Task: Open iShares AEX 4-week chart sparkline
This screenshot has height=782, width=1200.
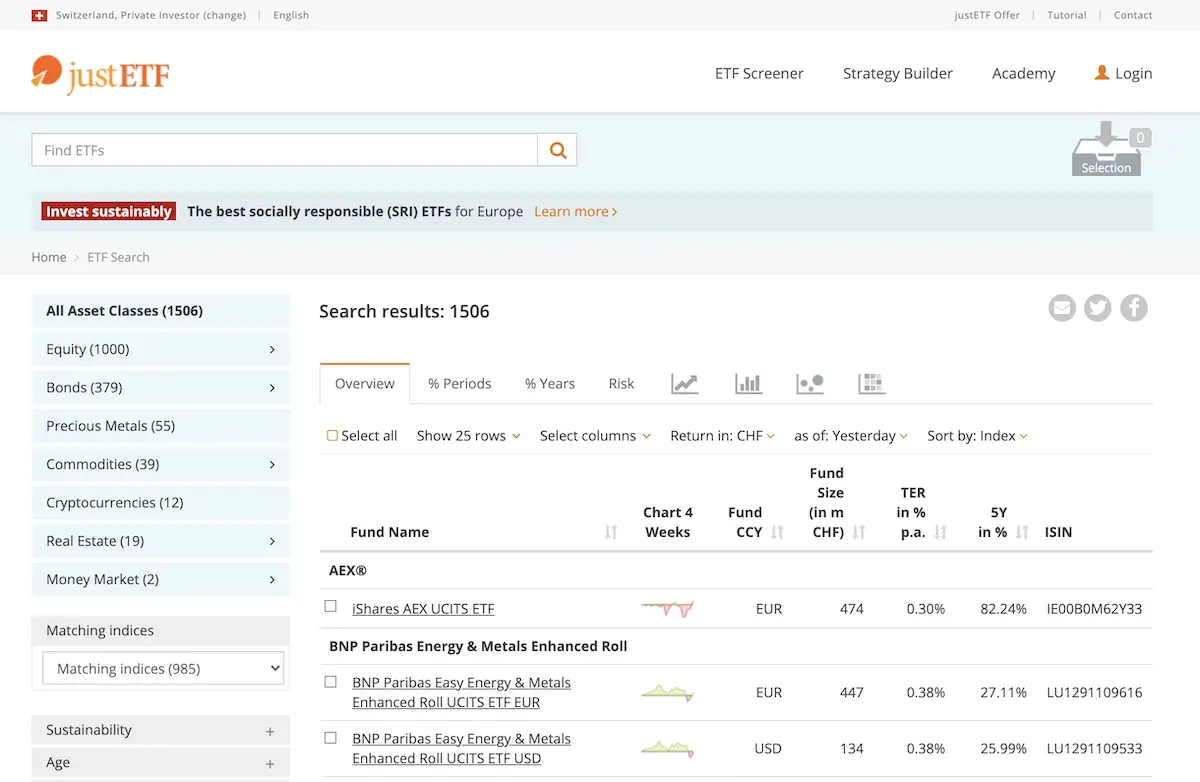Action: (x=667, y=608)
